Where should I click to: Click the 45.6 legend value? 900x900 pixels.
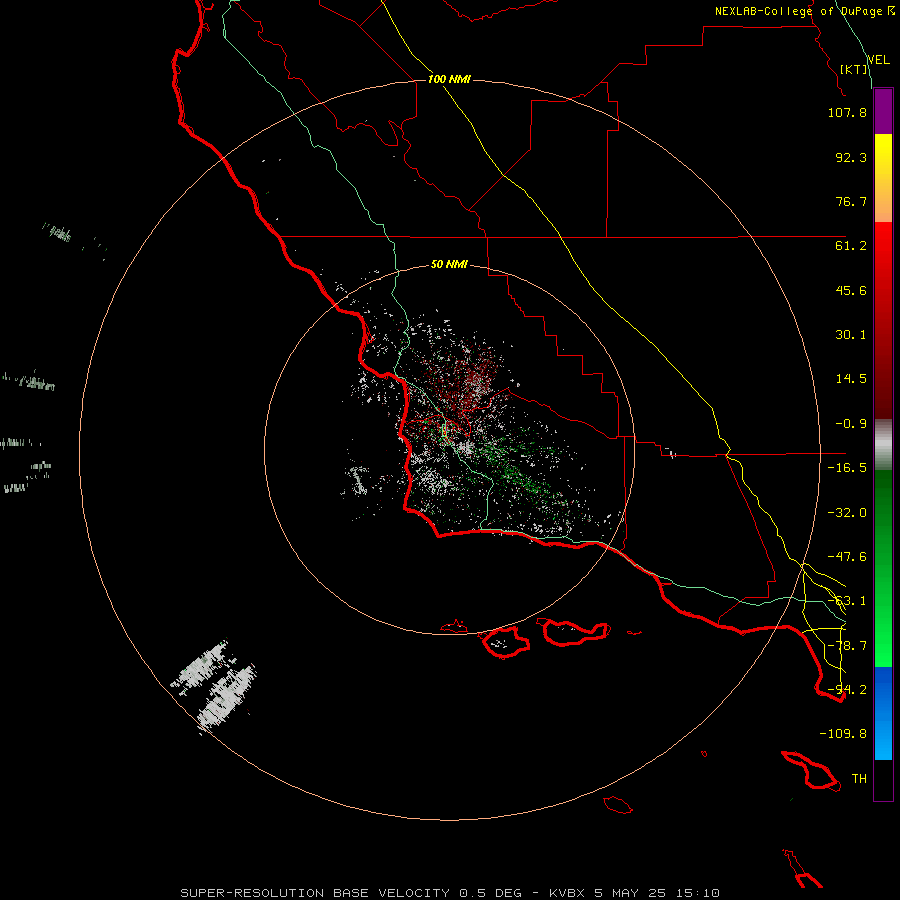click(x=851, y=290)
